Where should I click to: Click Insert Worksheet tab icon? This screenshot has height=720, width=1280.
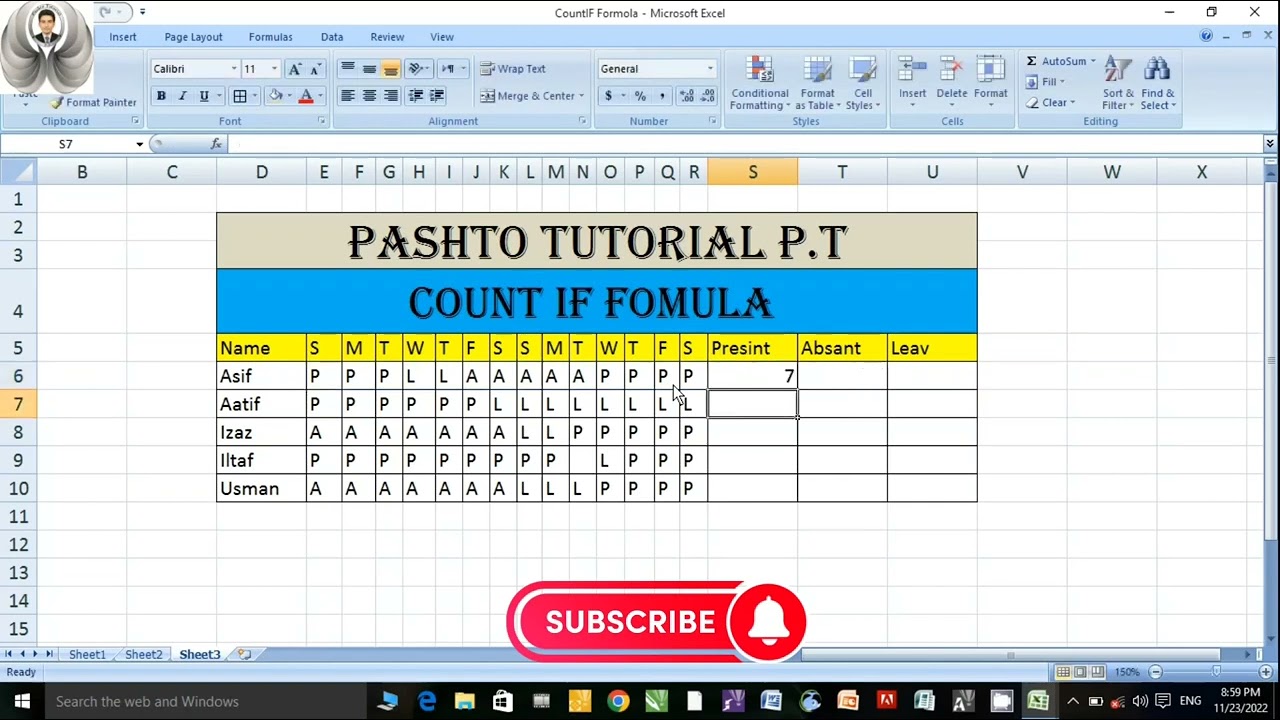pyautogui.click(x=244, y=654)
